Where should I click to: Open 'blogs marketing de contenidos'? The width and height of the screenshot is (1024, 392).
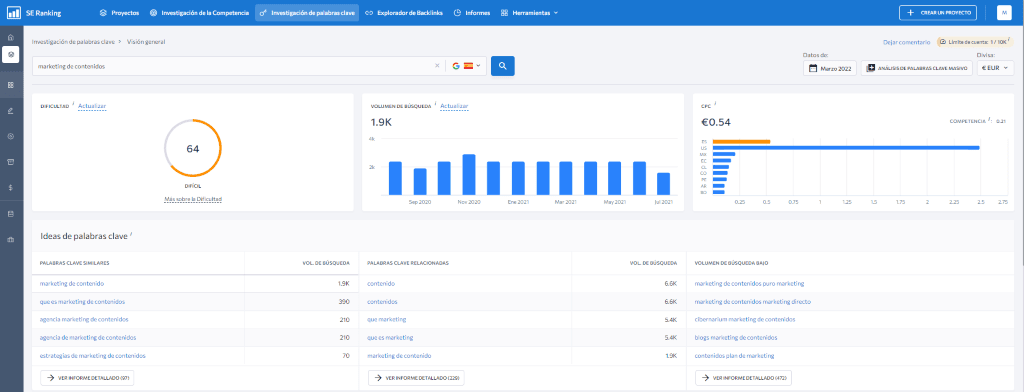click(x=736, y=338)
